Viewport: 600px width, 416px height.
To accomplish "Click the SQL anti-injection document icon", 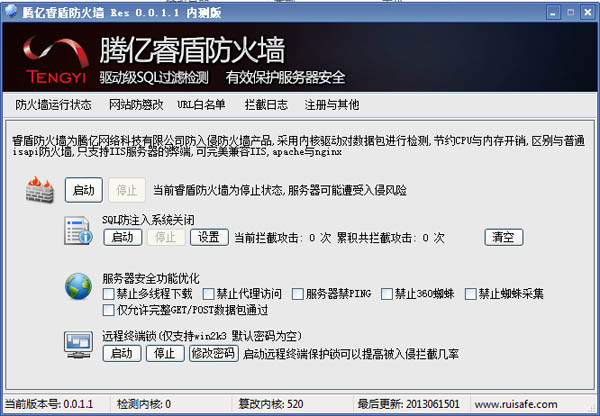I will 78,230.
